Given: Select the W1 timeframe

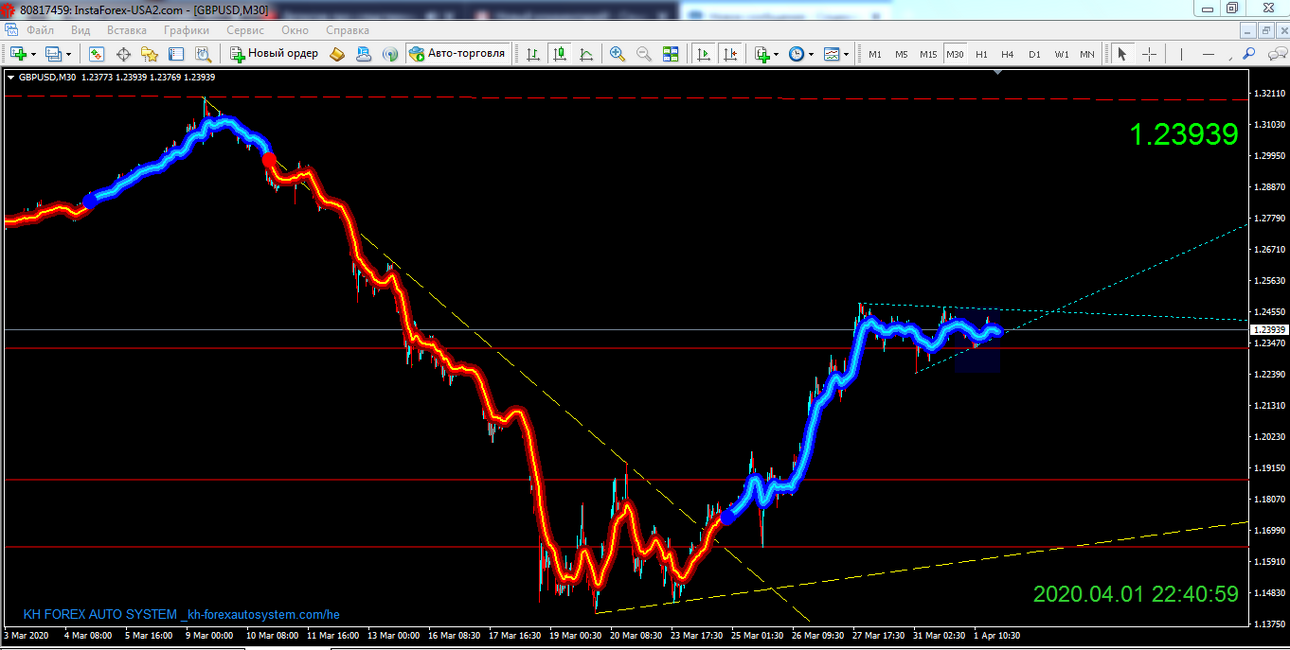Looking at the screenshot, I should pos(1061,54).
